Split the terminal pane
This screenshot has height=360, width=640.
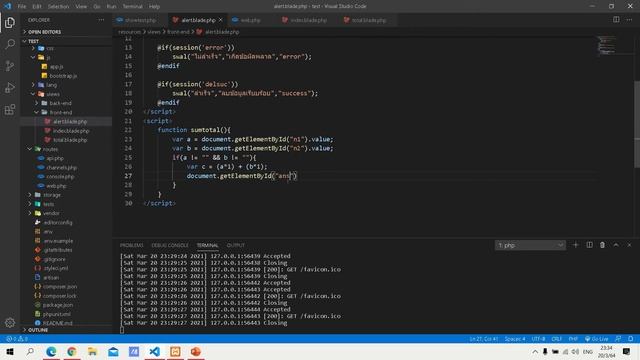pos(589,245)
